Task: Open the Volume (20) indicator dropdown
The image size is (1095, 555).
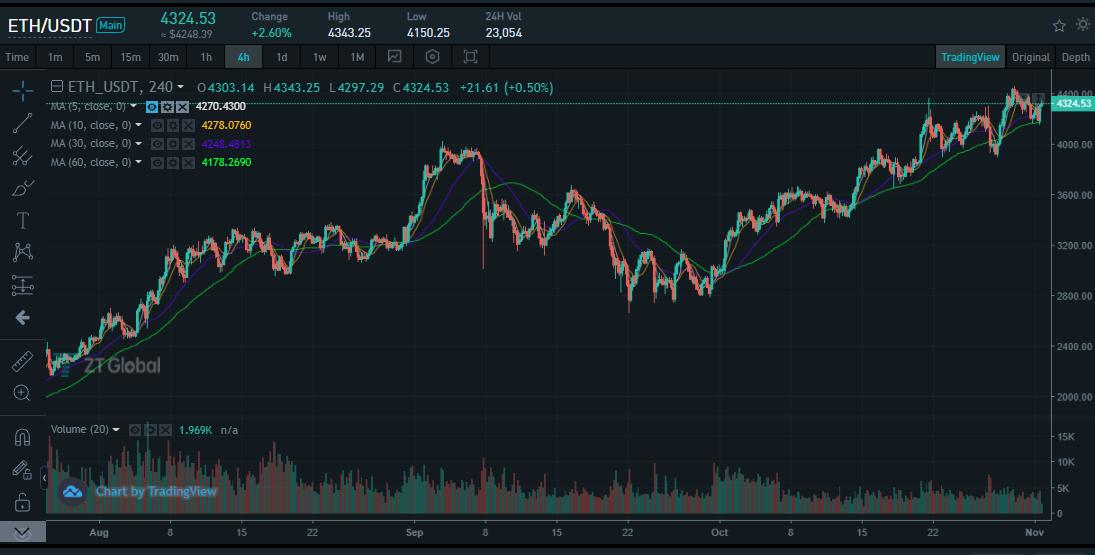Action: tap(117, 430)
